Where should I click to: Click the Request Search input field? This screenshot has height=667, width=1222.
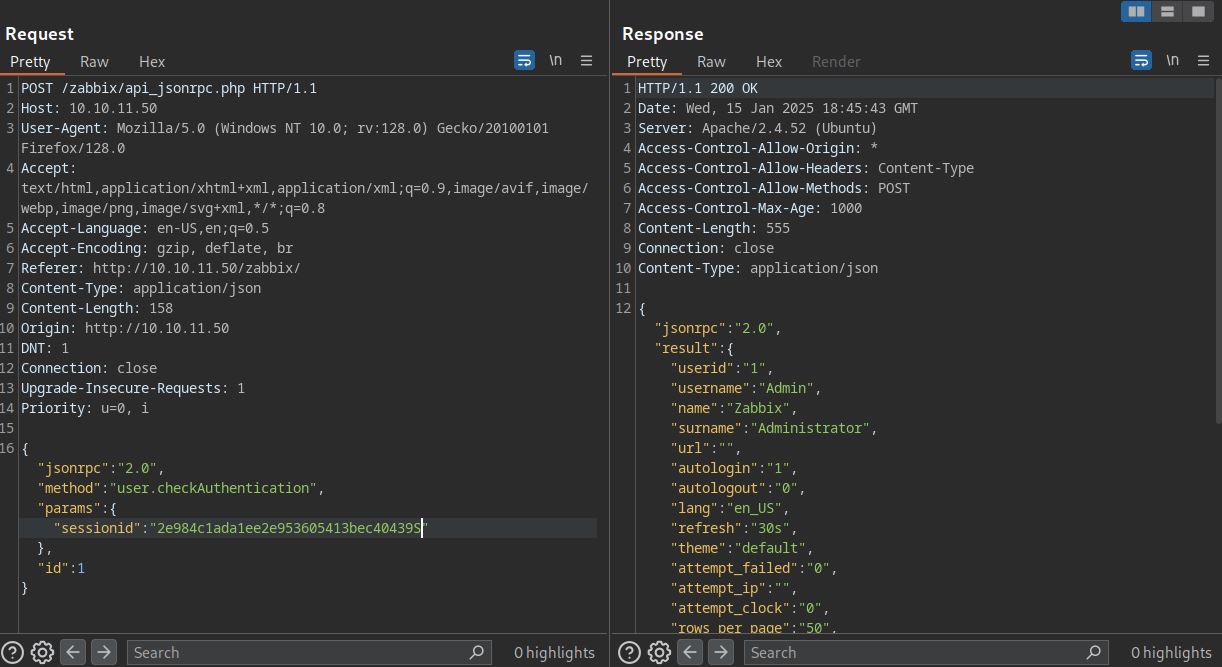coord(300,653)
